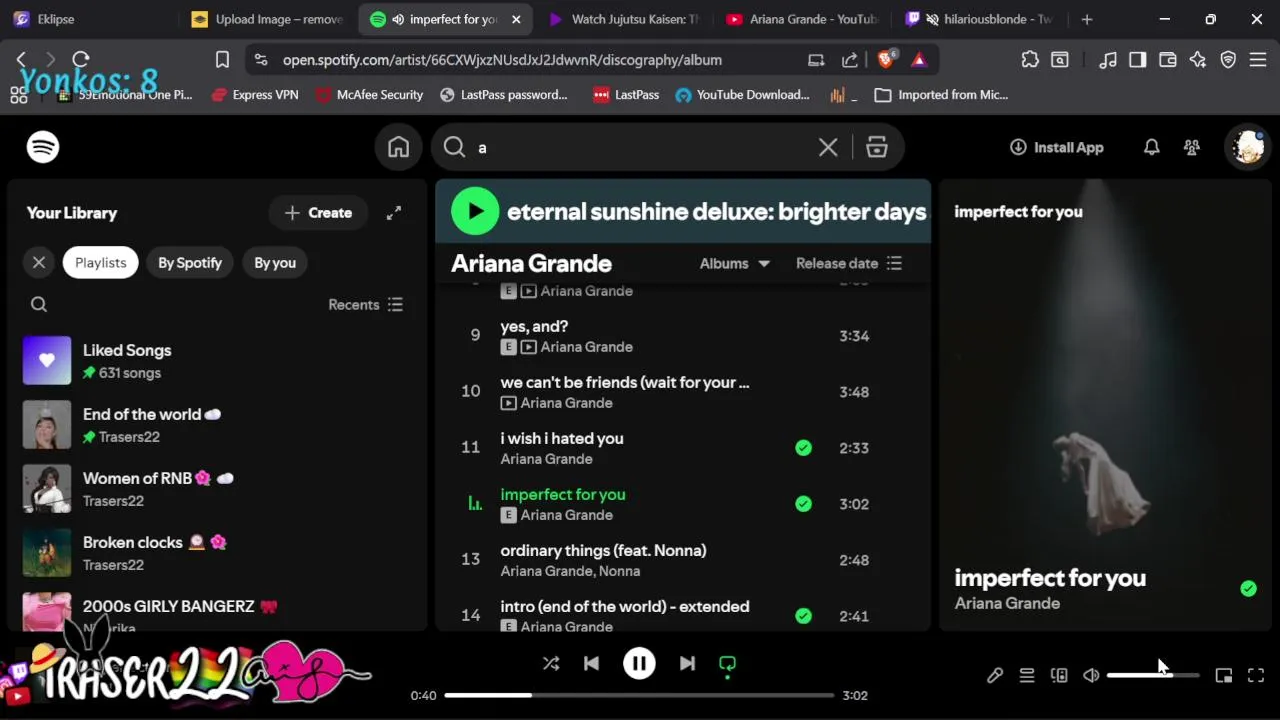Toggle the By you filter chip
Screen dimensions: 1280x720
coord(275,262)
